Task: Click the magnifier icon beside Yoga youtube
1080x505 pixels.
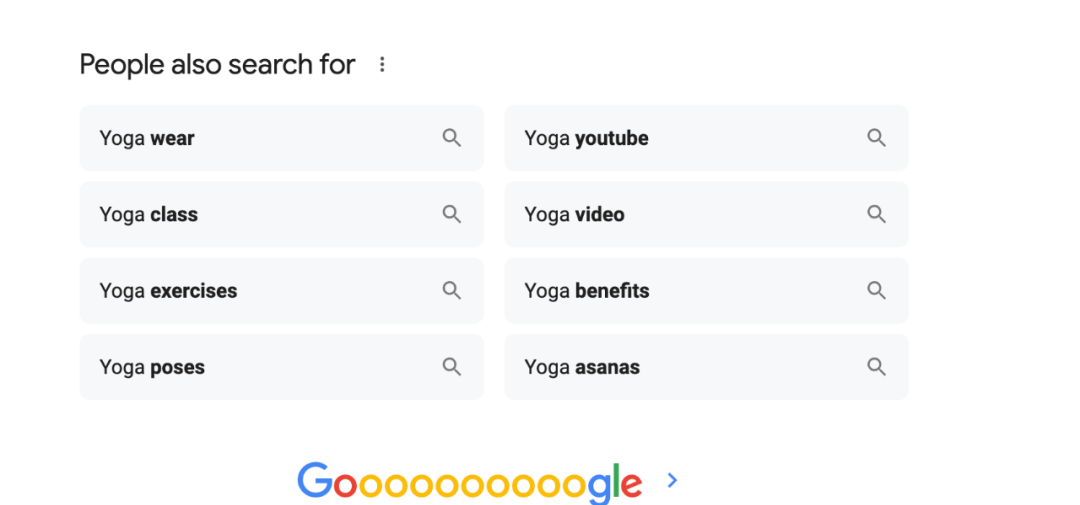Action: click(x=877, y=138)
